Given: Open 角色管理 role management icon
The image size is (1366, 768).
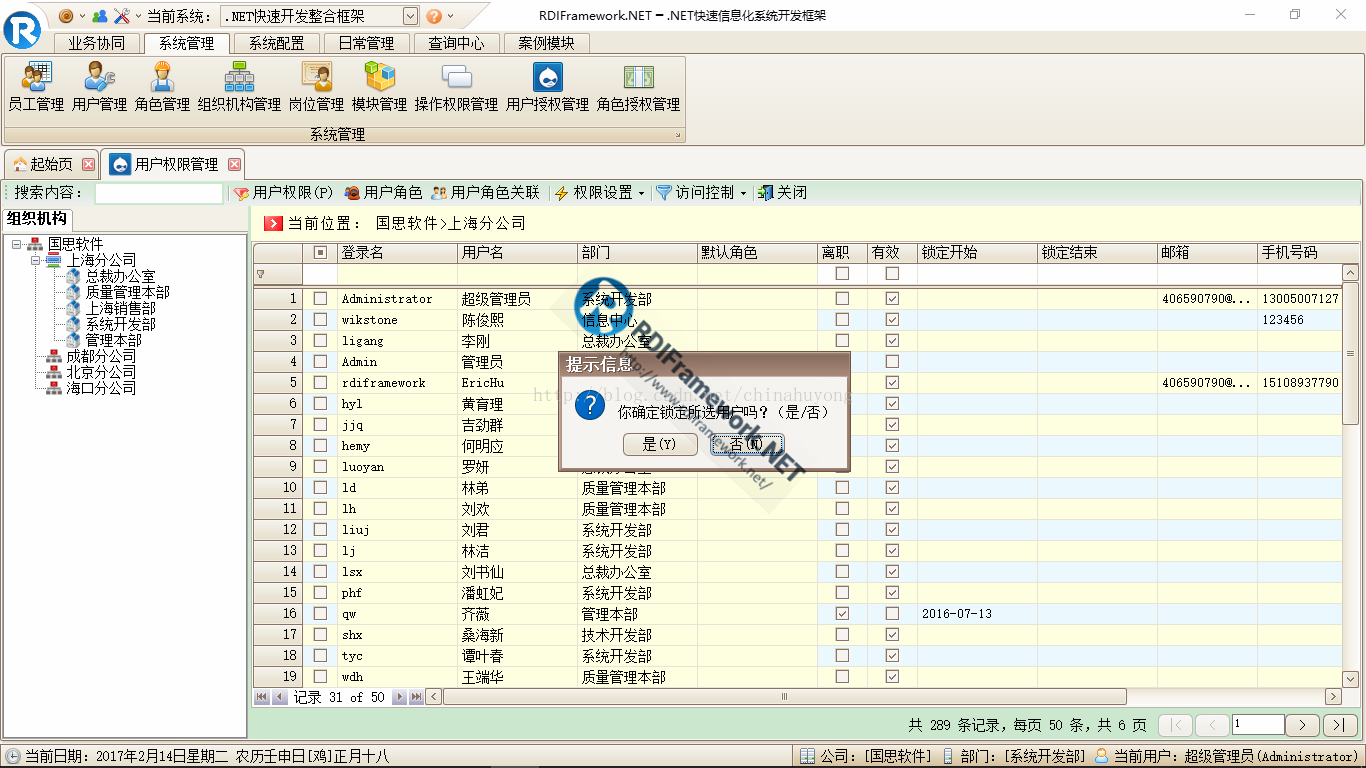Looking at the screenshot, I should point(162,87).
